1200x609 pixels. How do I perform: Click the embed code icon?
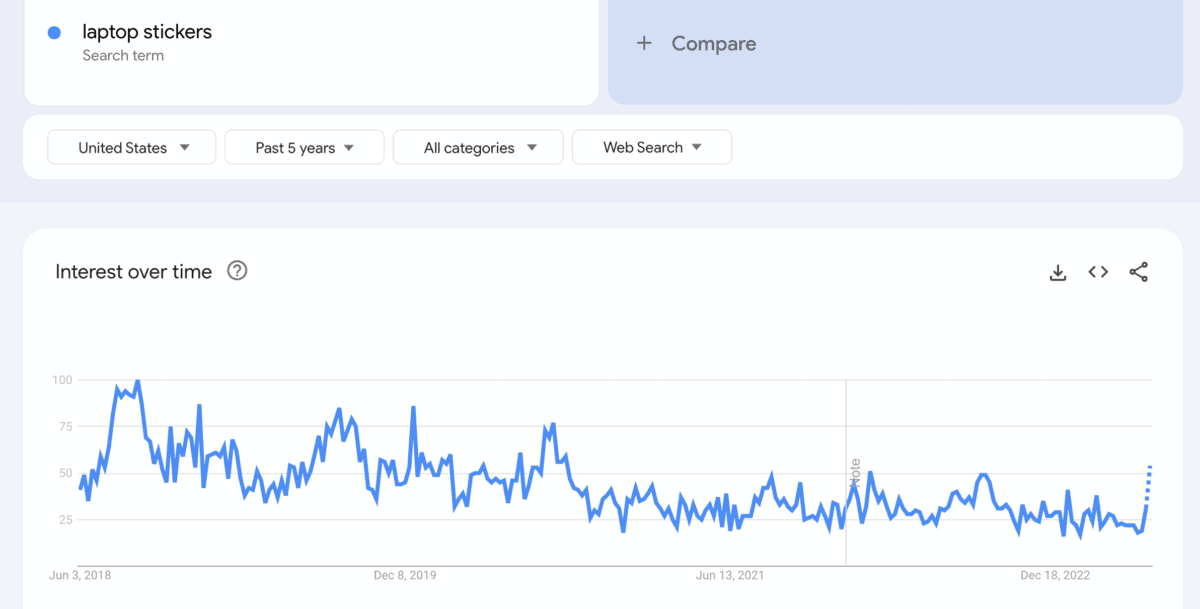pos(1098,272)
